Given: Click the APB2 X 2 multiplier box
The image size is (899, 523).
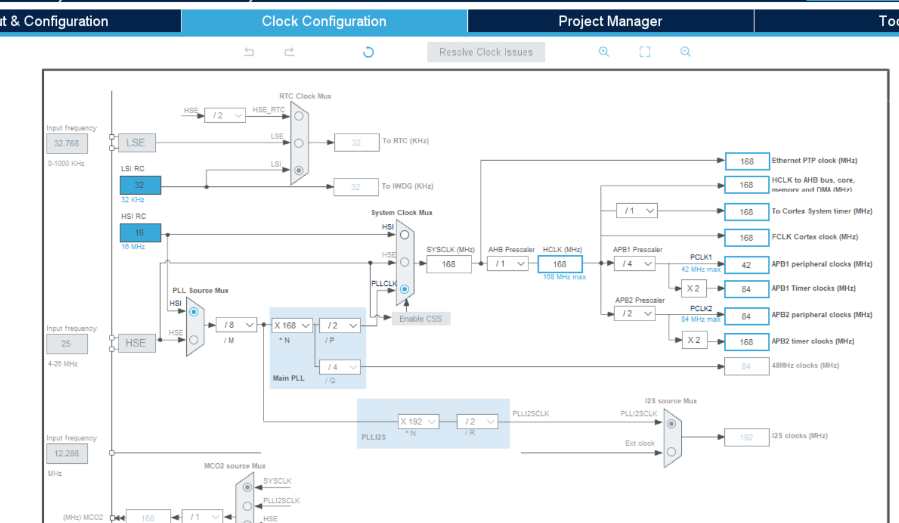Looking at the screenshot, I should point(694,340).
